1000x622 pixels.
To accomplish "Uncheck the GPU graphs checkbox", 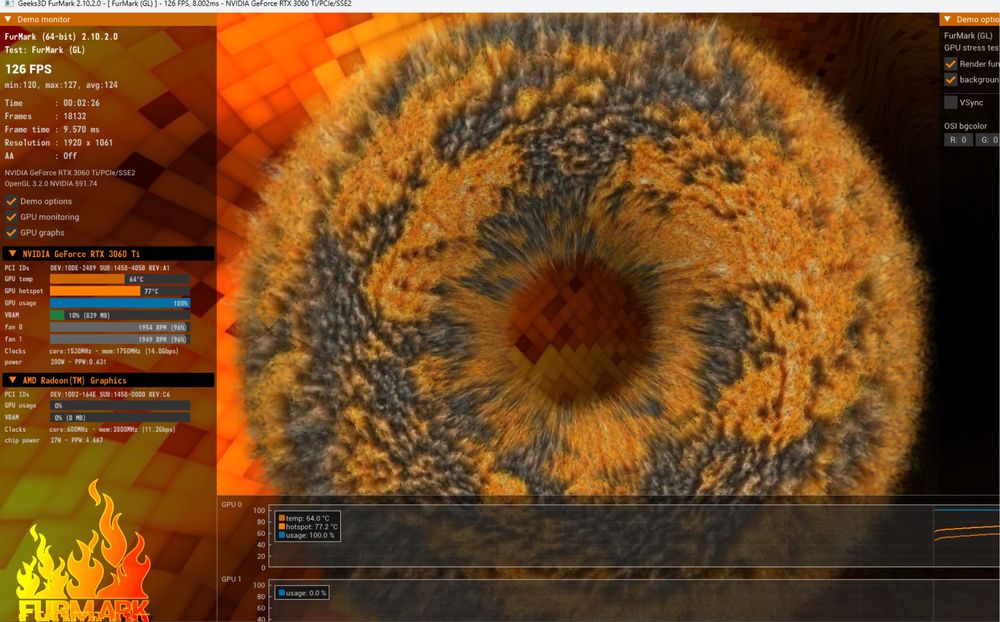I will 11,232.
